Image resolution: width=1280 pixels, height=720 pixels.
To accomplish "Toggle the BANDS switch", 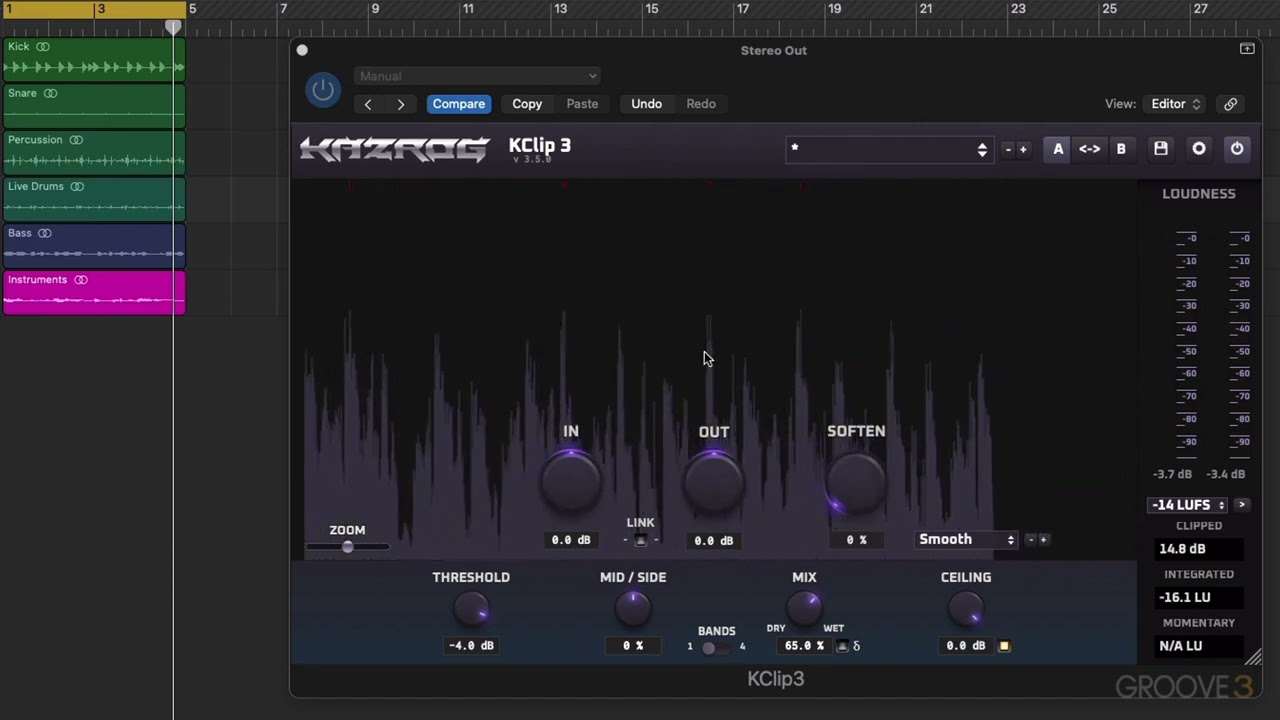I will (x=716, y=647).
